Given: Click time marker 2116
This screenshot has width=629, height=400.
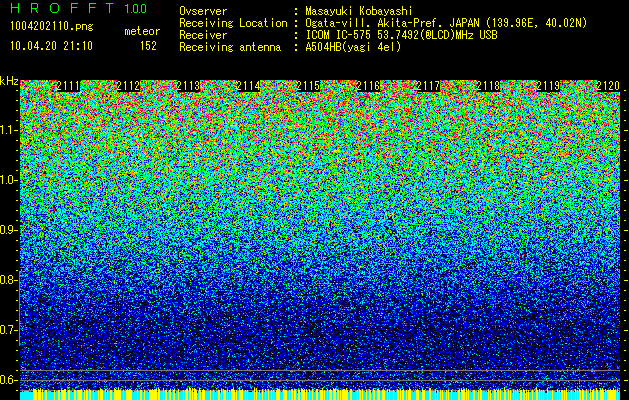Looking at the screenshot, I should [x=368, y=86].
